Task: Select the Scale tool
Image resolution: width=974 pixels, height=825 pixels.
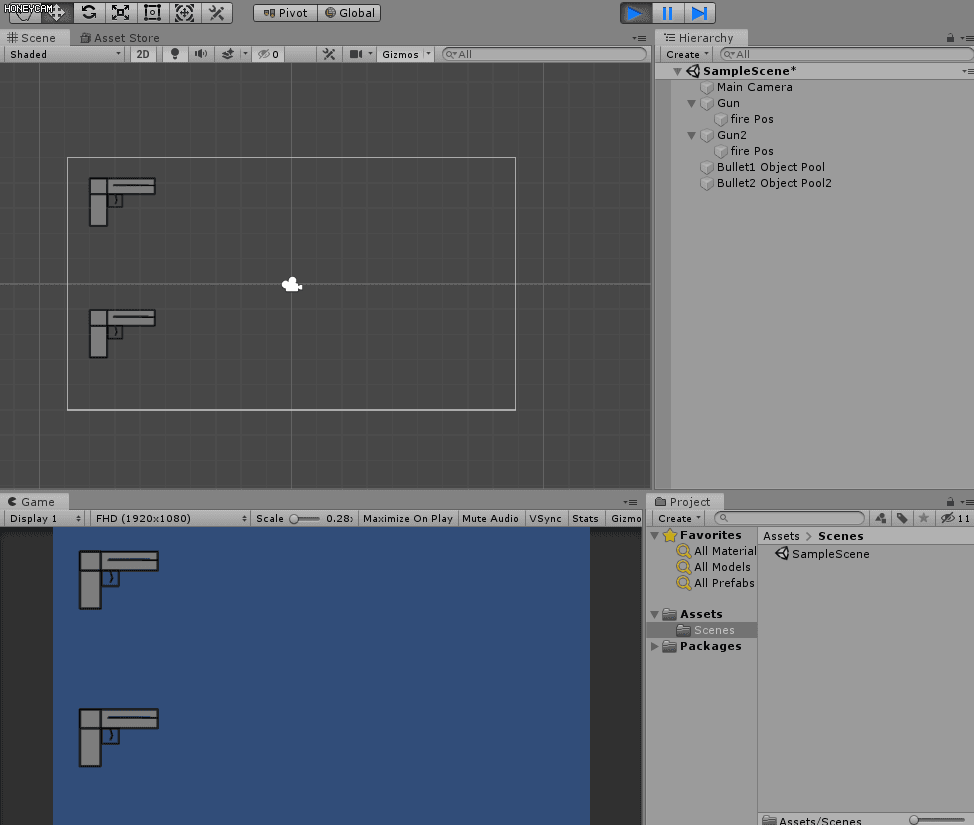Action: point(121,13)
